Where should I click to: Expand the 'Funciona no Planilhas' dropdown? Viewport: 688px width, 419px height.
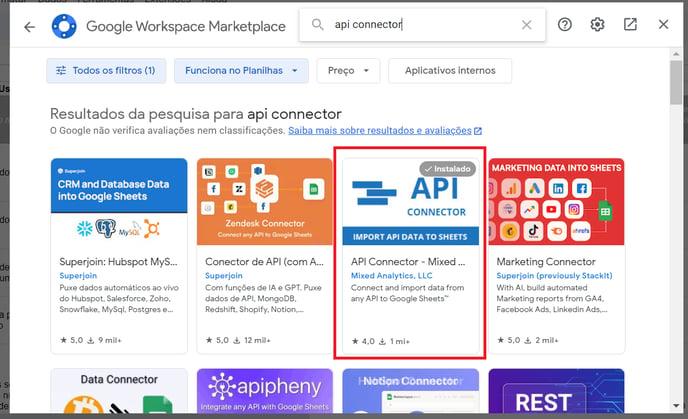(241, 70)
